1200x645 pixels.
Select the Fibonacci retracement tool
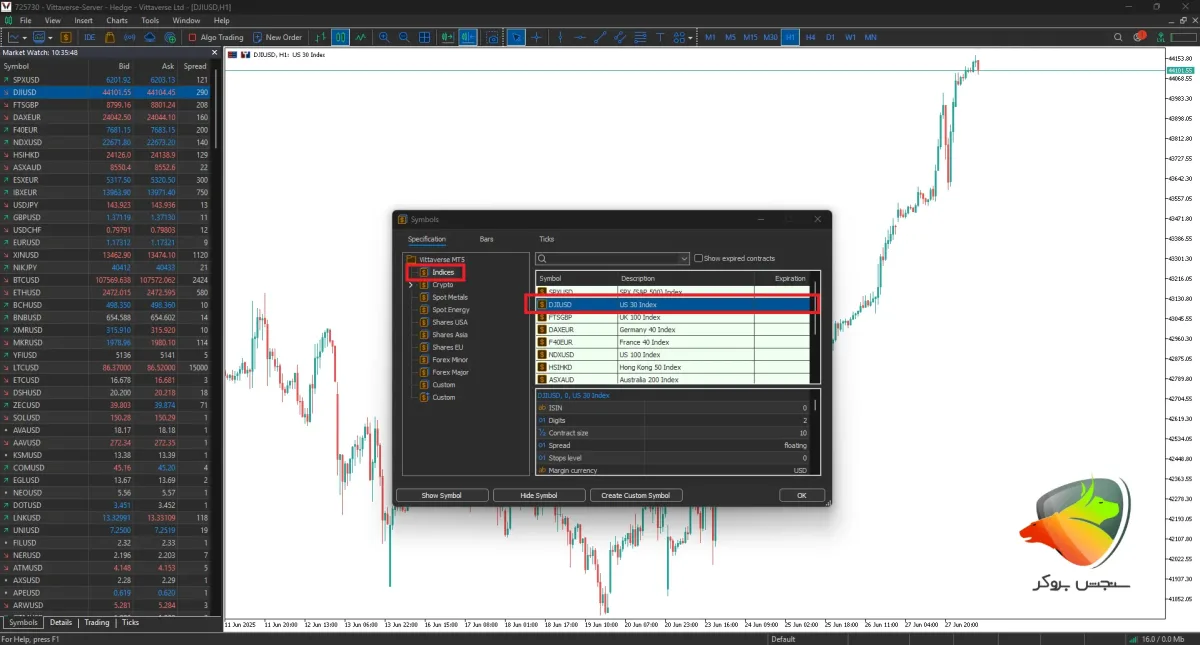coord(640,37)
